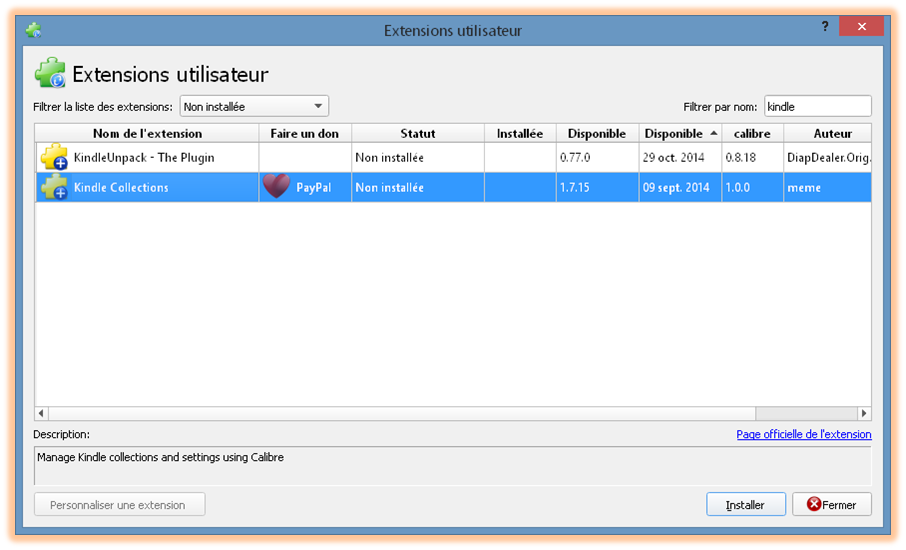Sort by first 'Disponible' version column
The height and width of the screenshot is (550, 906).
(x=597, y=133)
